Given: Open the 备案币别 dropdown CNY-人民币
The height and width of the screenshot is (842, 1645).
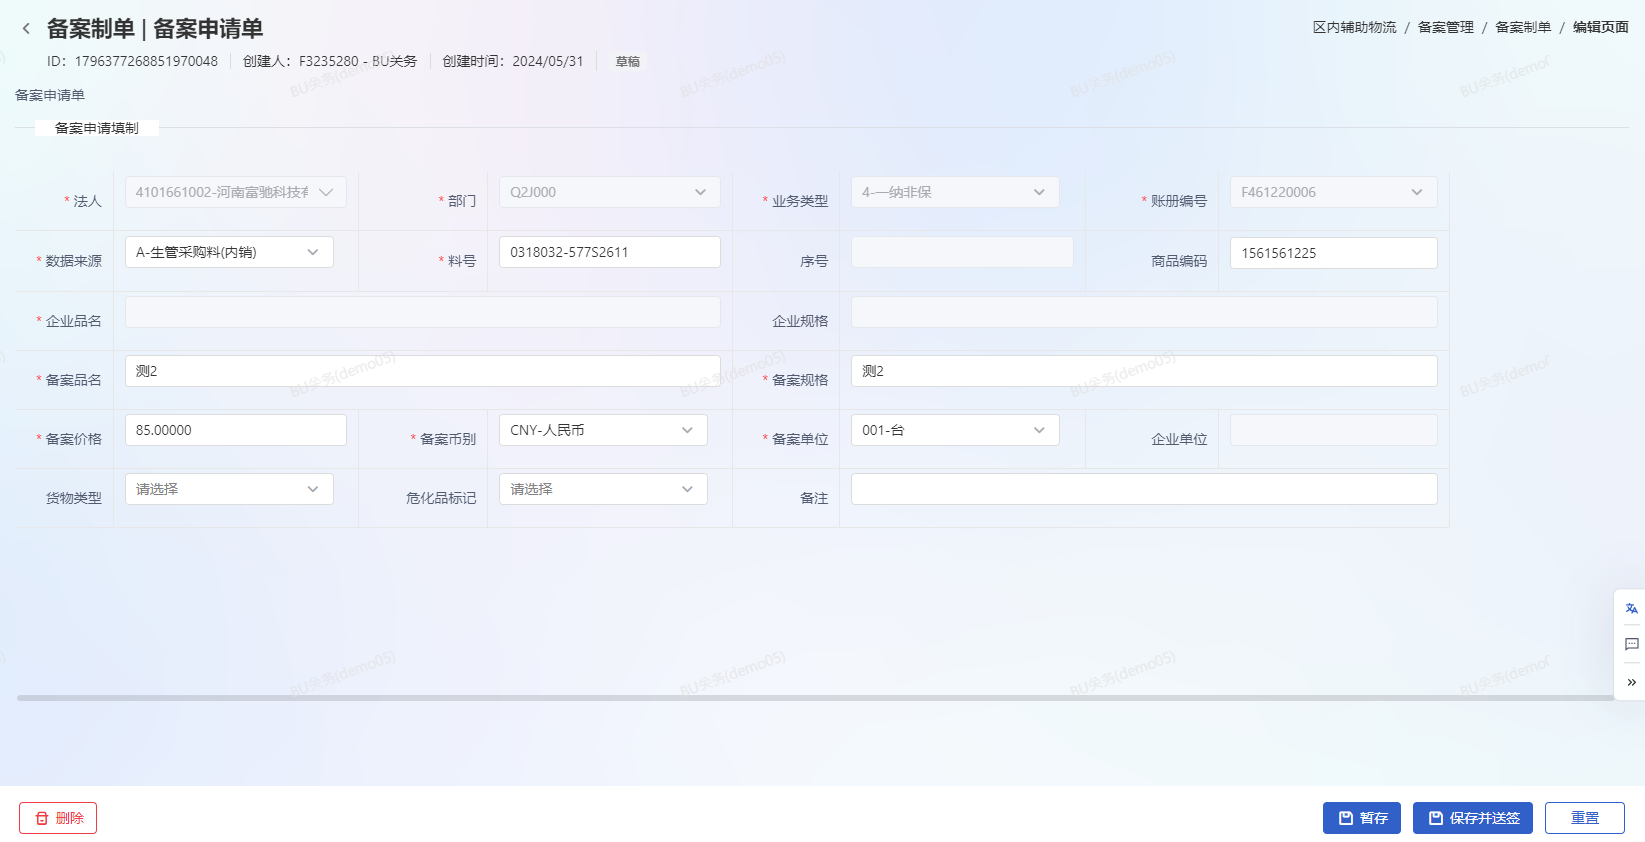Looking at the screenshot, I should (x=603, y=430).
